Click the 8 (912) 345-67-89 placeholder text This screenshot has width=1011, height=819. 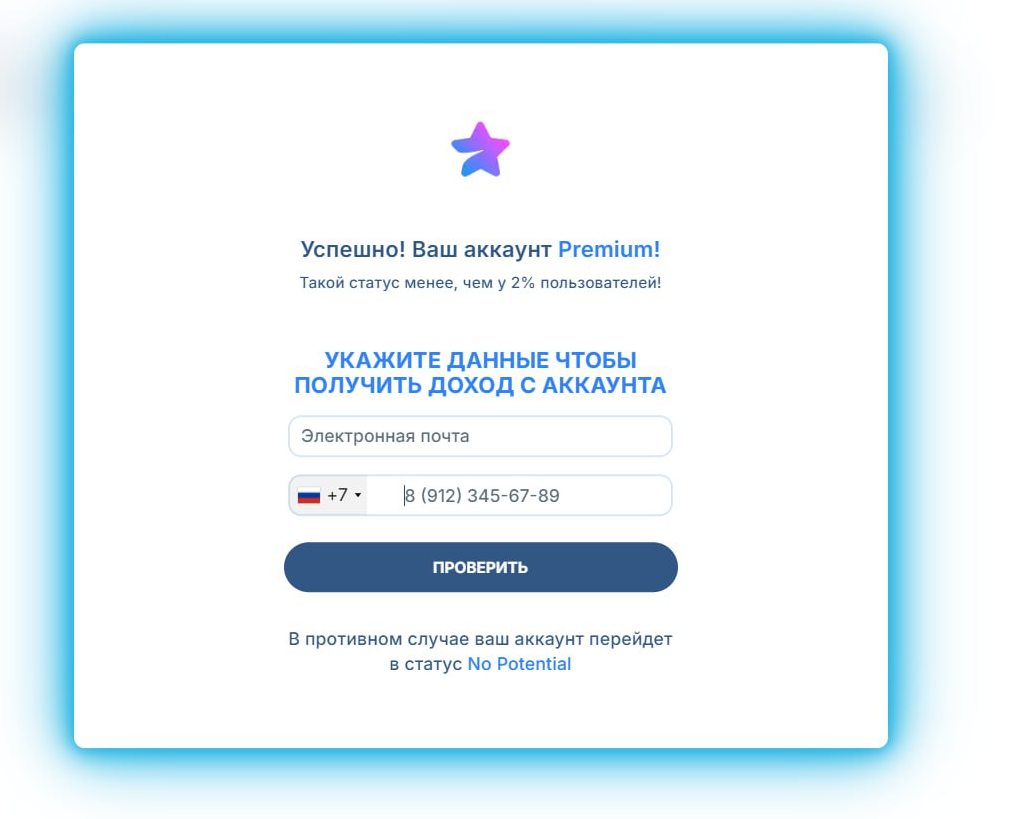click(482, 496)
